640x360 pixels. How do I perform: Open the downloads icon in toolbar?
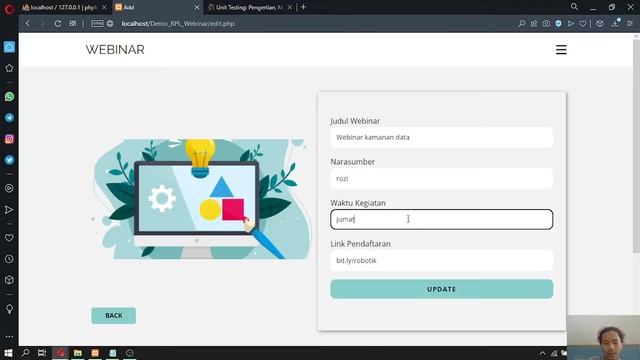tap(615, 24)
